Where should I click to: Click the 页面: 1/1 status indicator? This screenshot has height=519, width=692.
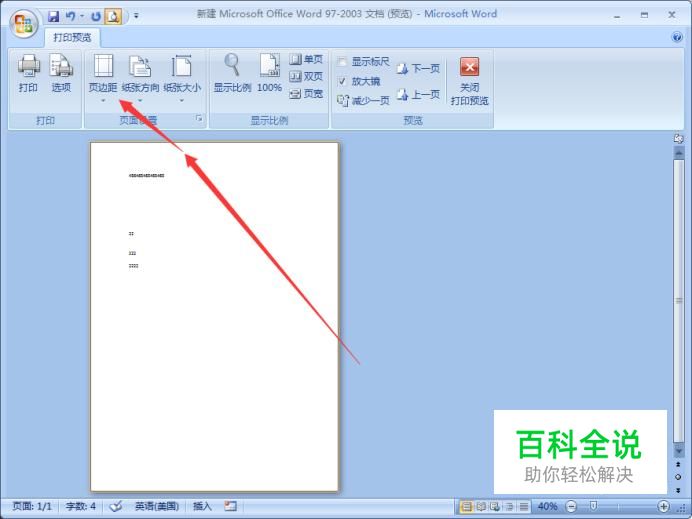pos(32,506)
